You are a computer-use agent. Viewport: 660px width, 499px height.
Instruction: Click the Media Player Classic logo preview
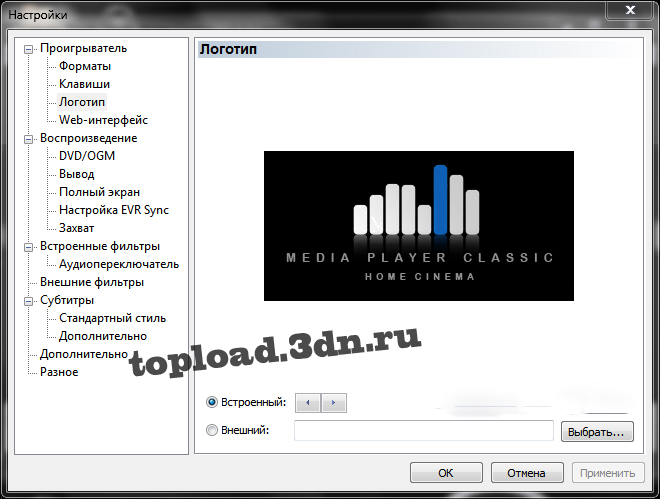(419, 225)
